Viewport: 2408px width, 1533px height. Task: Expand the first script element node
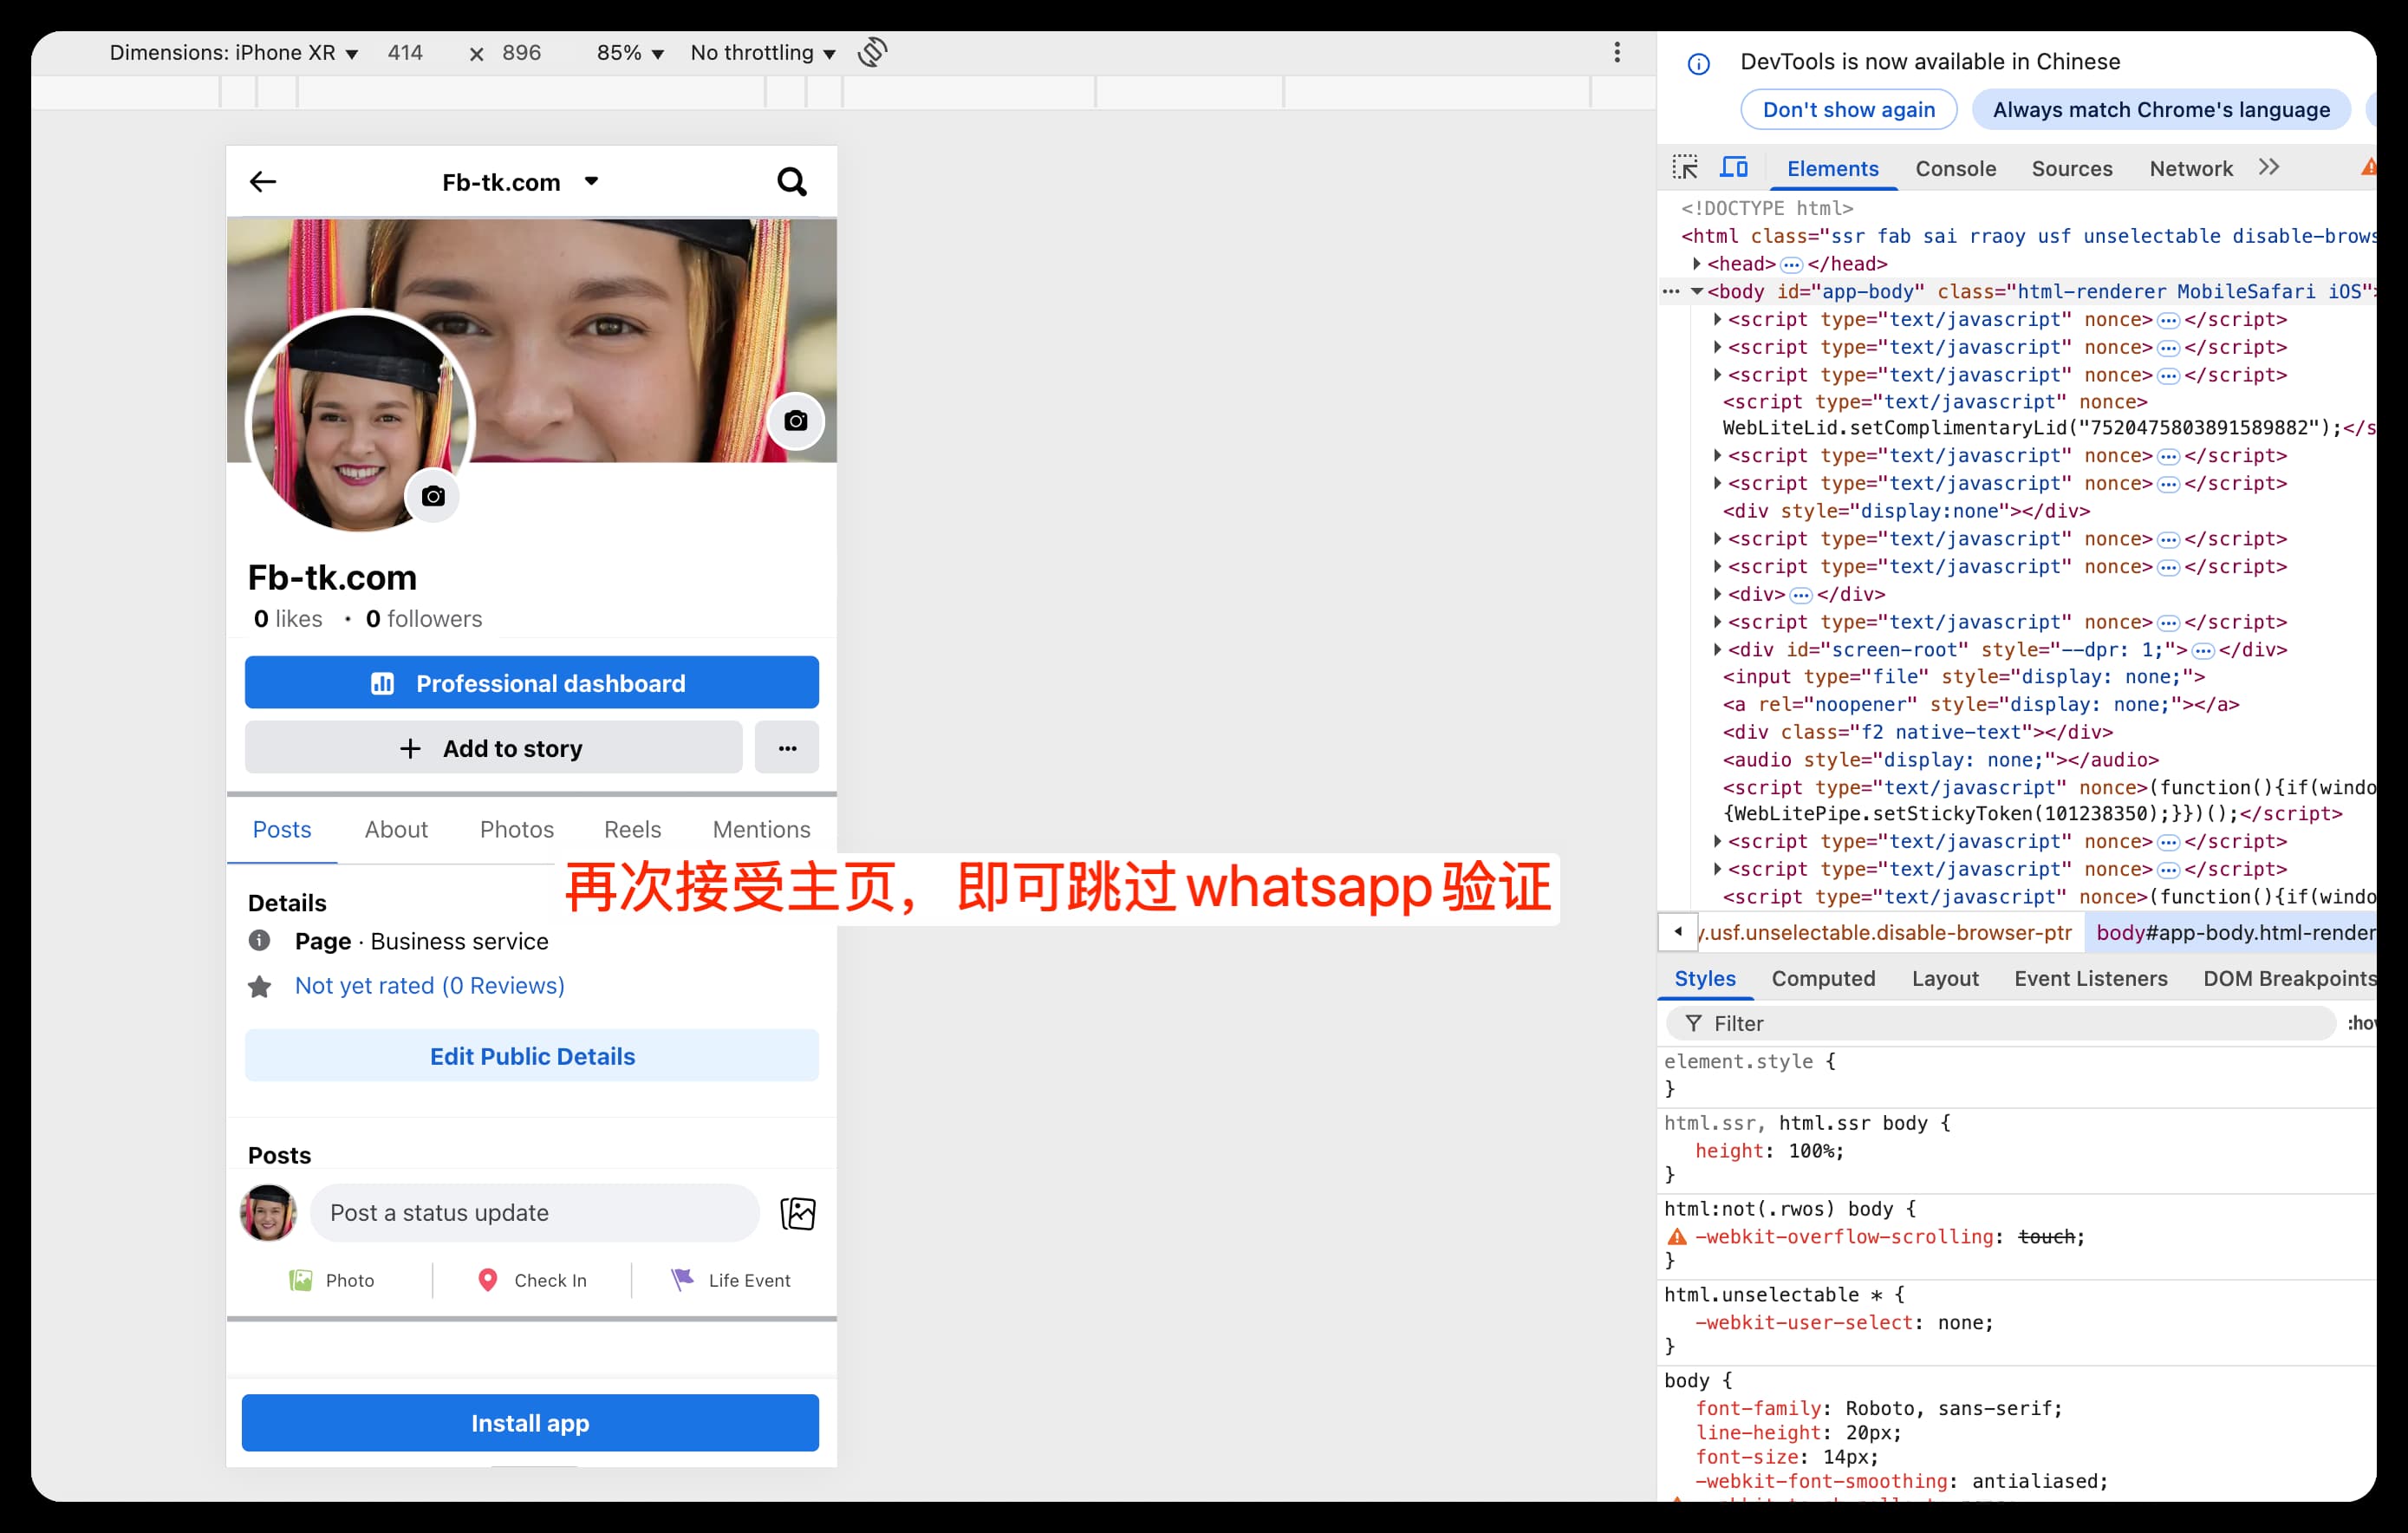(1717, 320)
